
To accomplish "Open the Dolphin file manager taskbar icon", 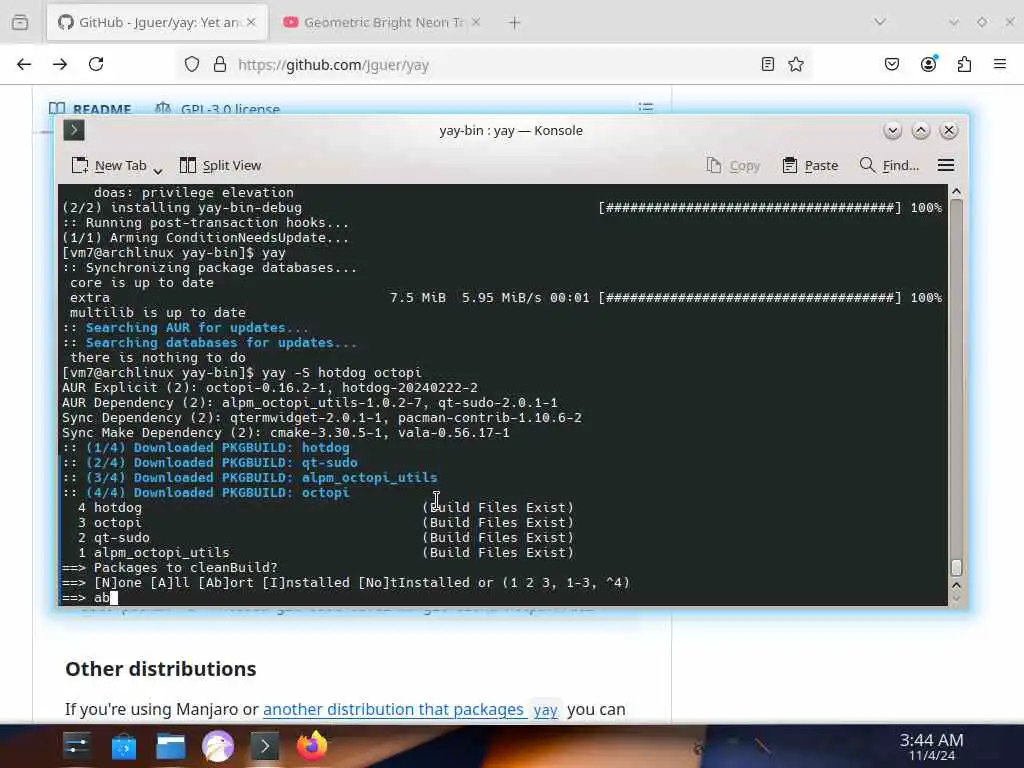I will click(x=170, y=746).
